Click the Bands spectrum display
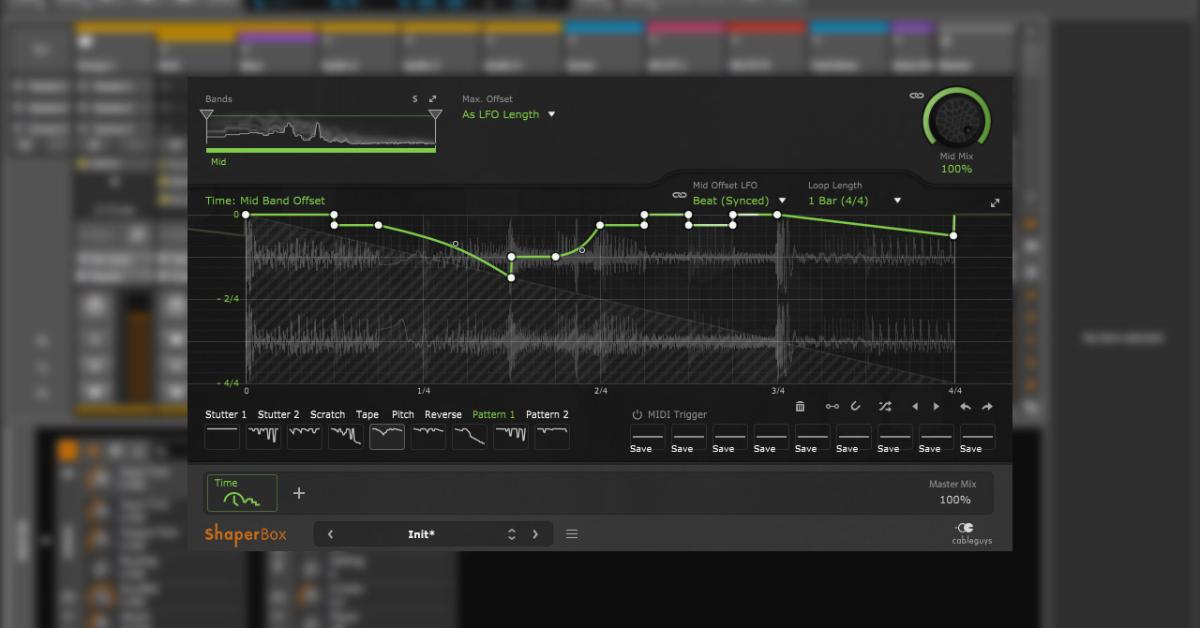1200x628 pixels. 321,130
